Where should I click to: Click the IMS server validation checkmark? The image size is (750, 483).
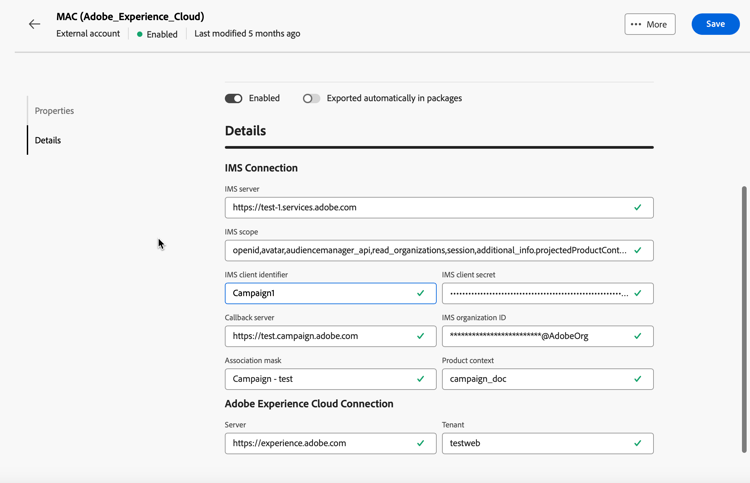(x=638, y=207)
